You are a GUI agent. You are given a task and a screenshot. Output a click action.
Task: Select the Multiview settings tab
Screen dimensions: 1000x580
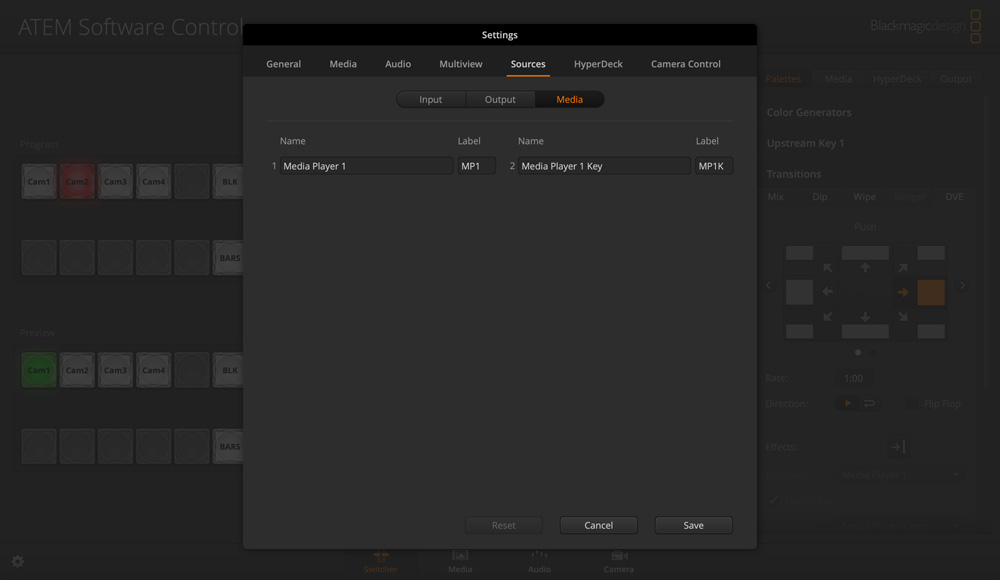click(x=460, y=64)
